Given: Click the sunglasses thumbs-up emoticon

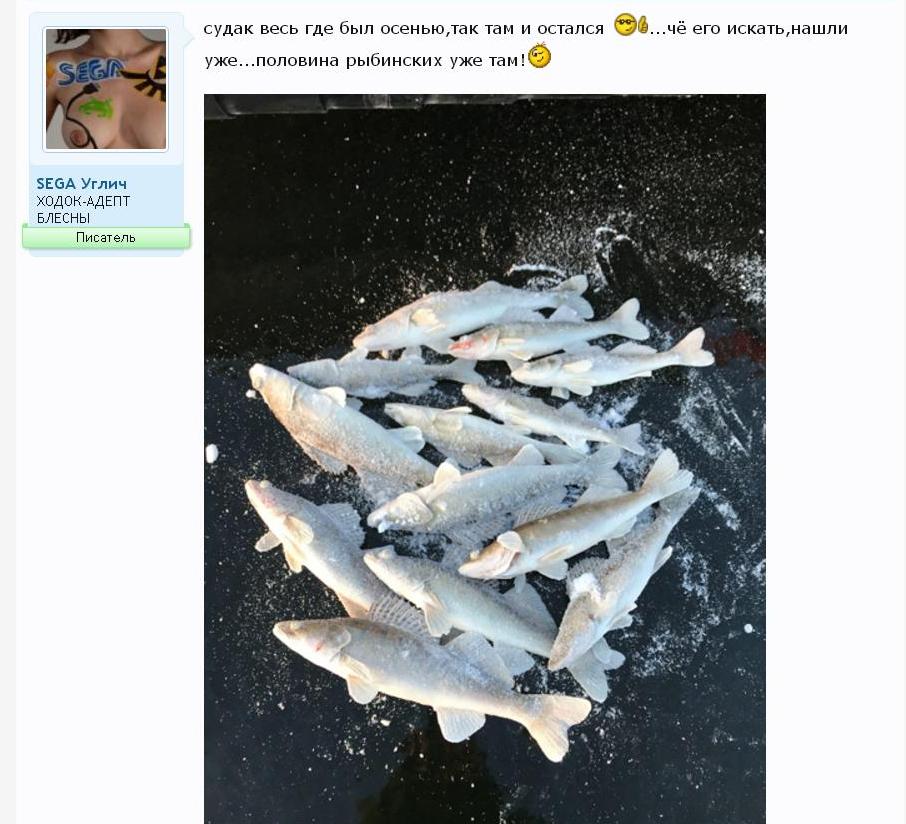Looking at the screenshot, I should point(631,25).
